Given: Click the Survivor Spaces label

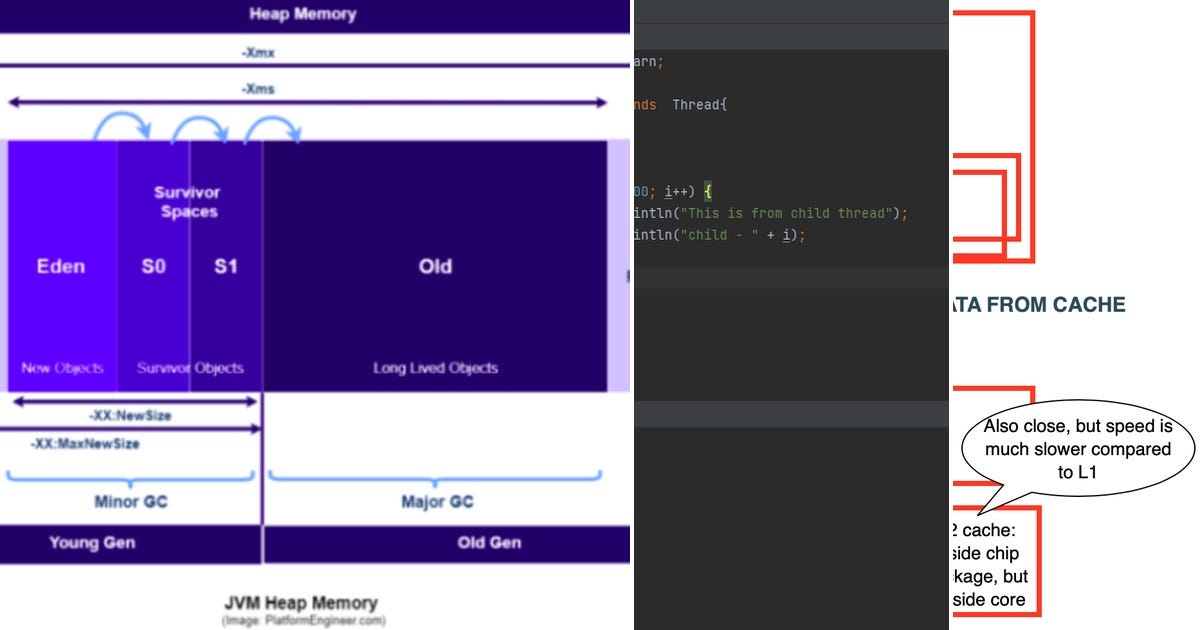Looking at the screenshot, I should click(x=188, y=201).
